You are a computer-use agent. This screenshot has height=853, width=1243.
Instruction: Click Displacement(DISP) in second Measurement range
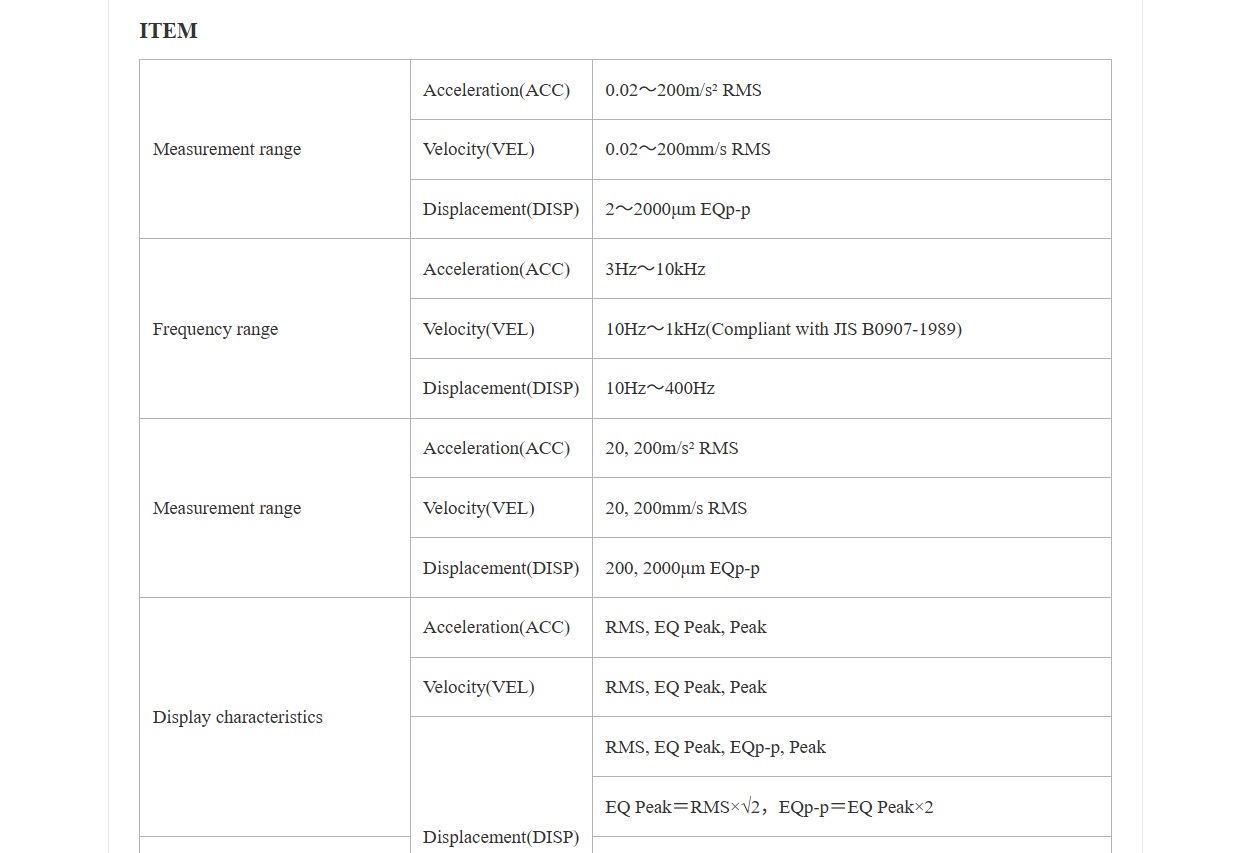click(x=501, y=568)
